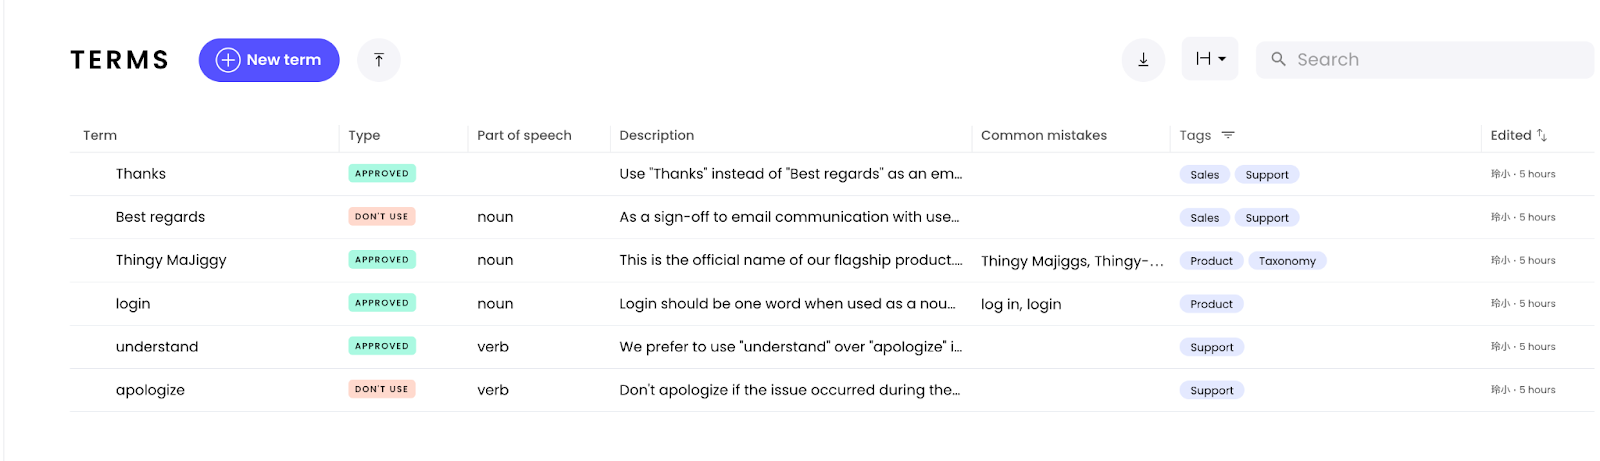
Task: Select the Taxonomy tag chip
Action: 1287,261
